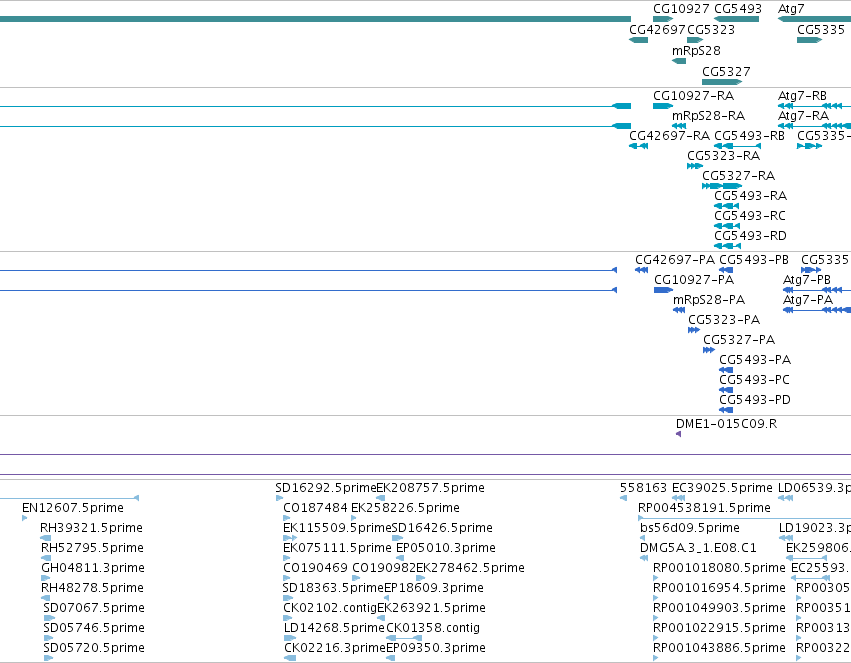Select the EN12607.5prime EST label
Screen dimensions: 851x663
point(73,508)
